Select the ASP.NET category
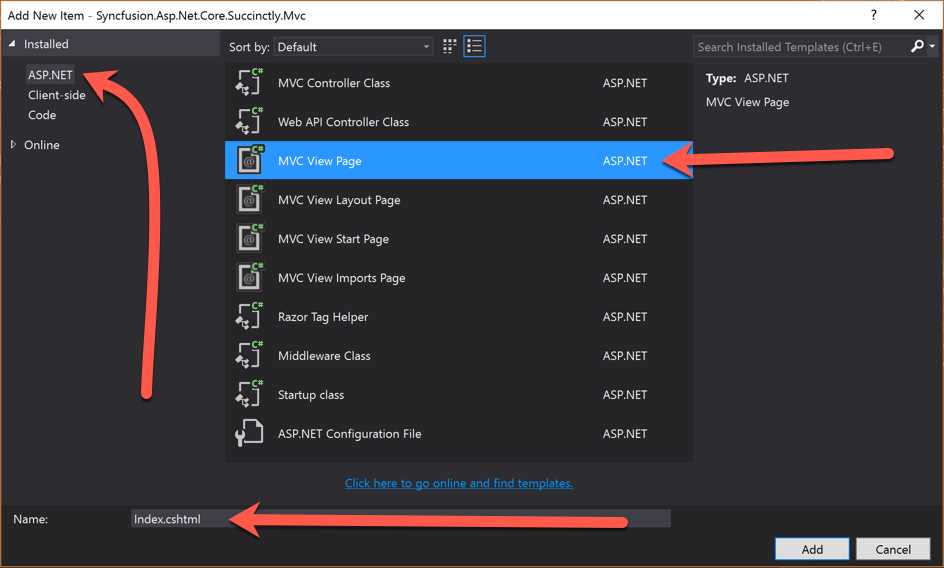This screenshot has height=568, width=944. click(50, 75)
